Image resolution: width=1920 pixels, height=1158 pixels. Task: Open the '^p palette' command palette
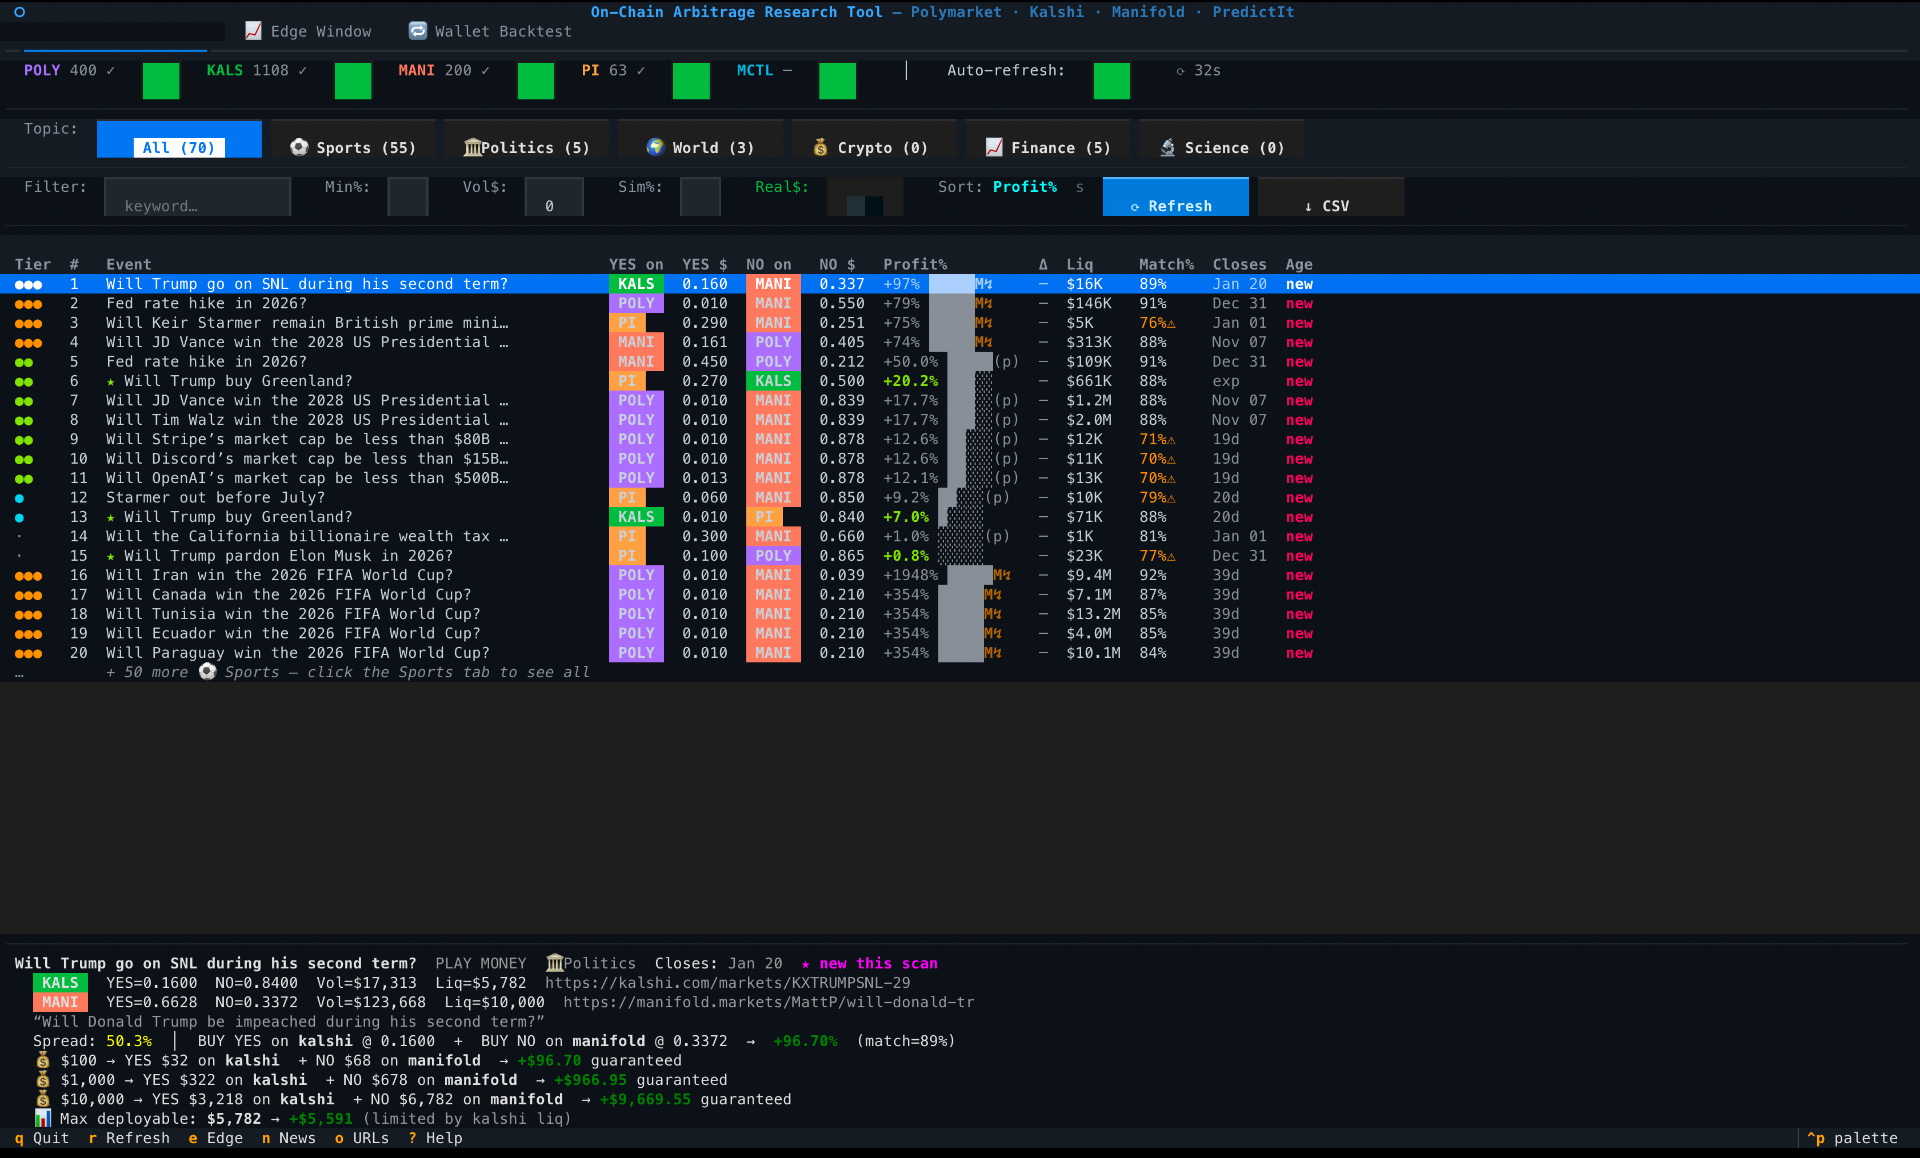click(x=1852, y=1138)
